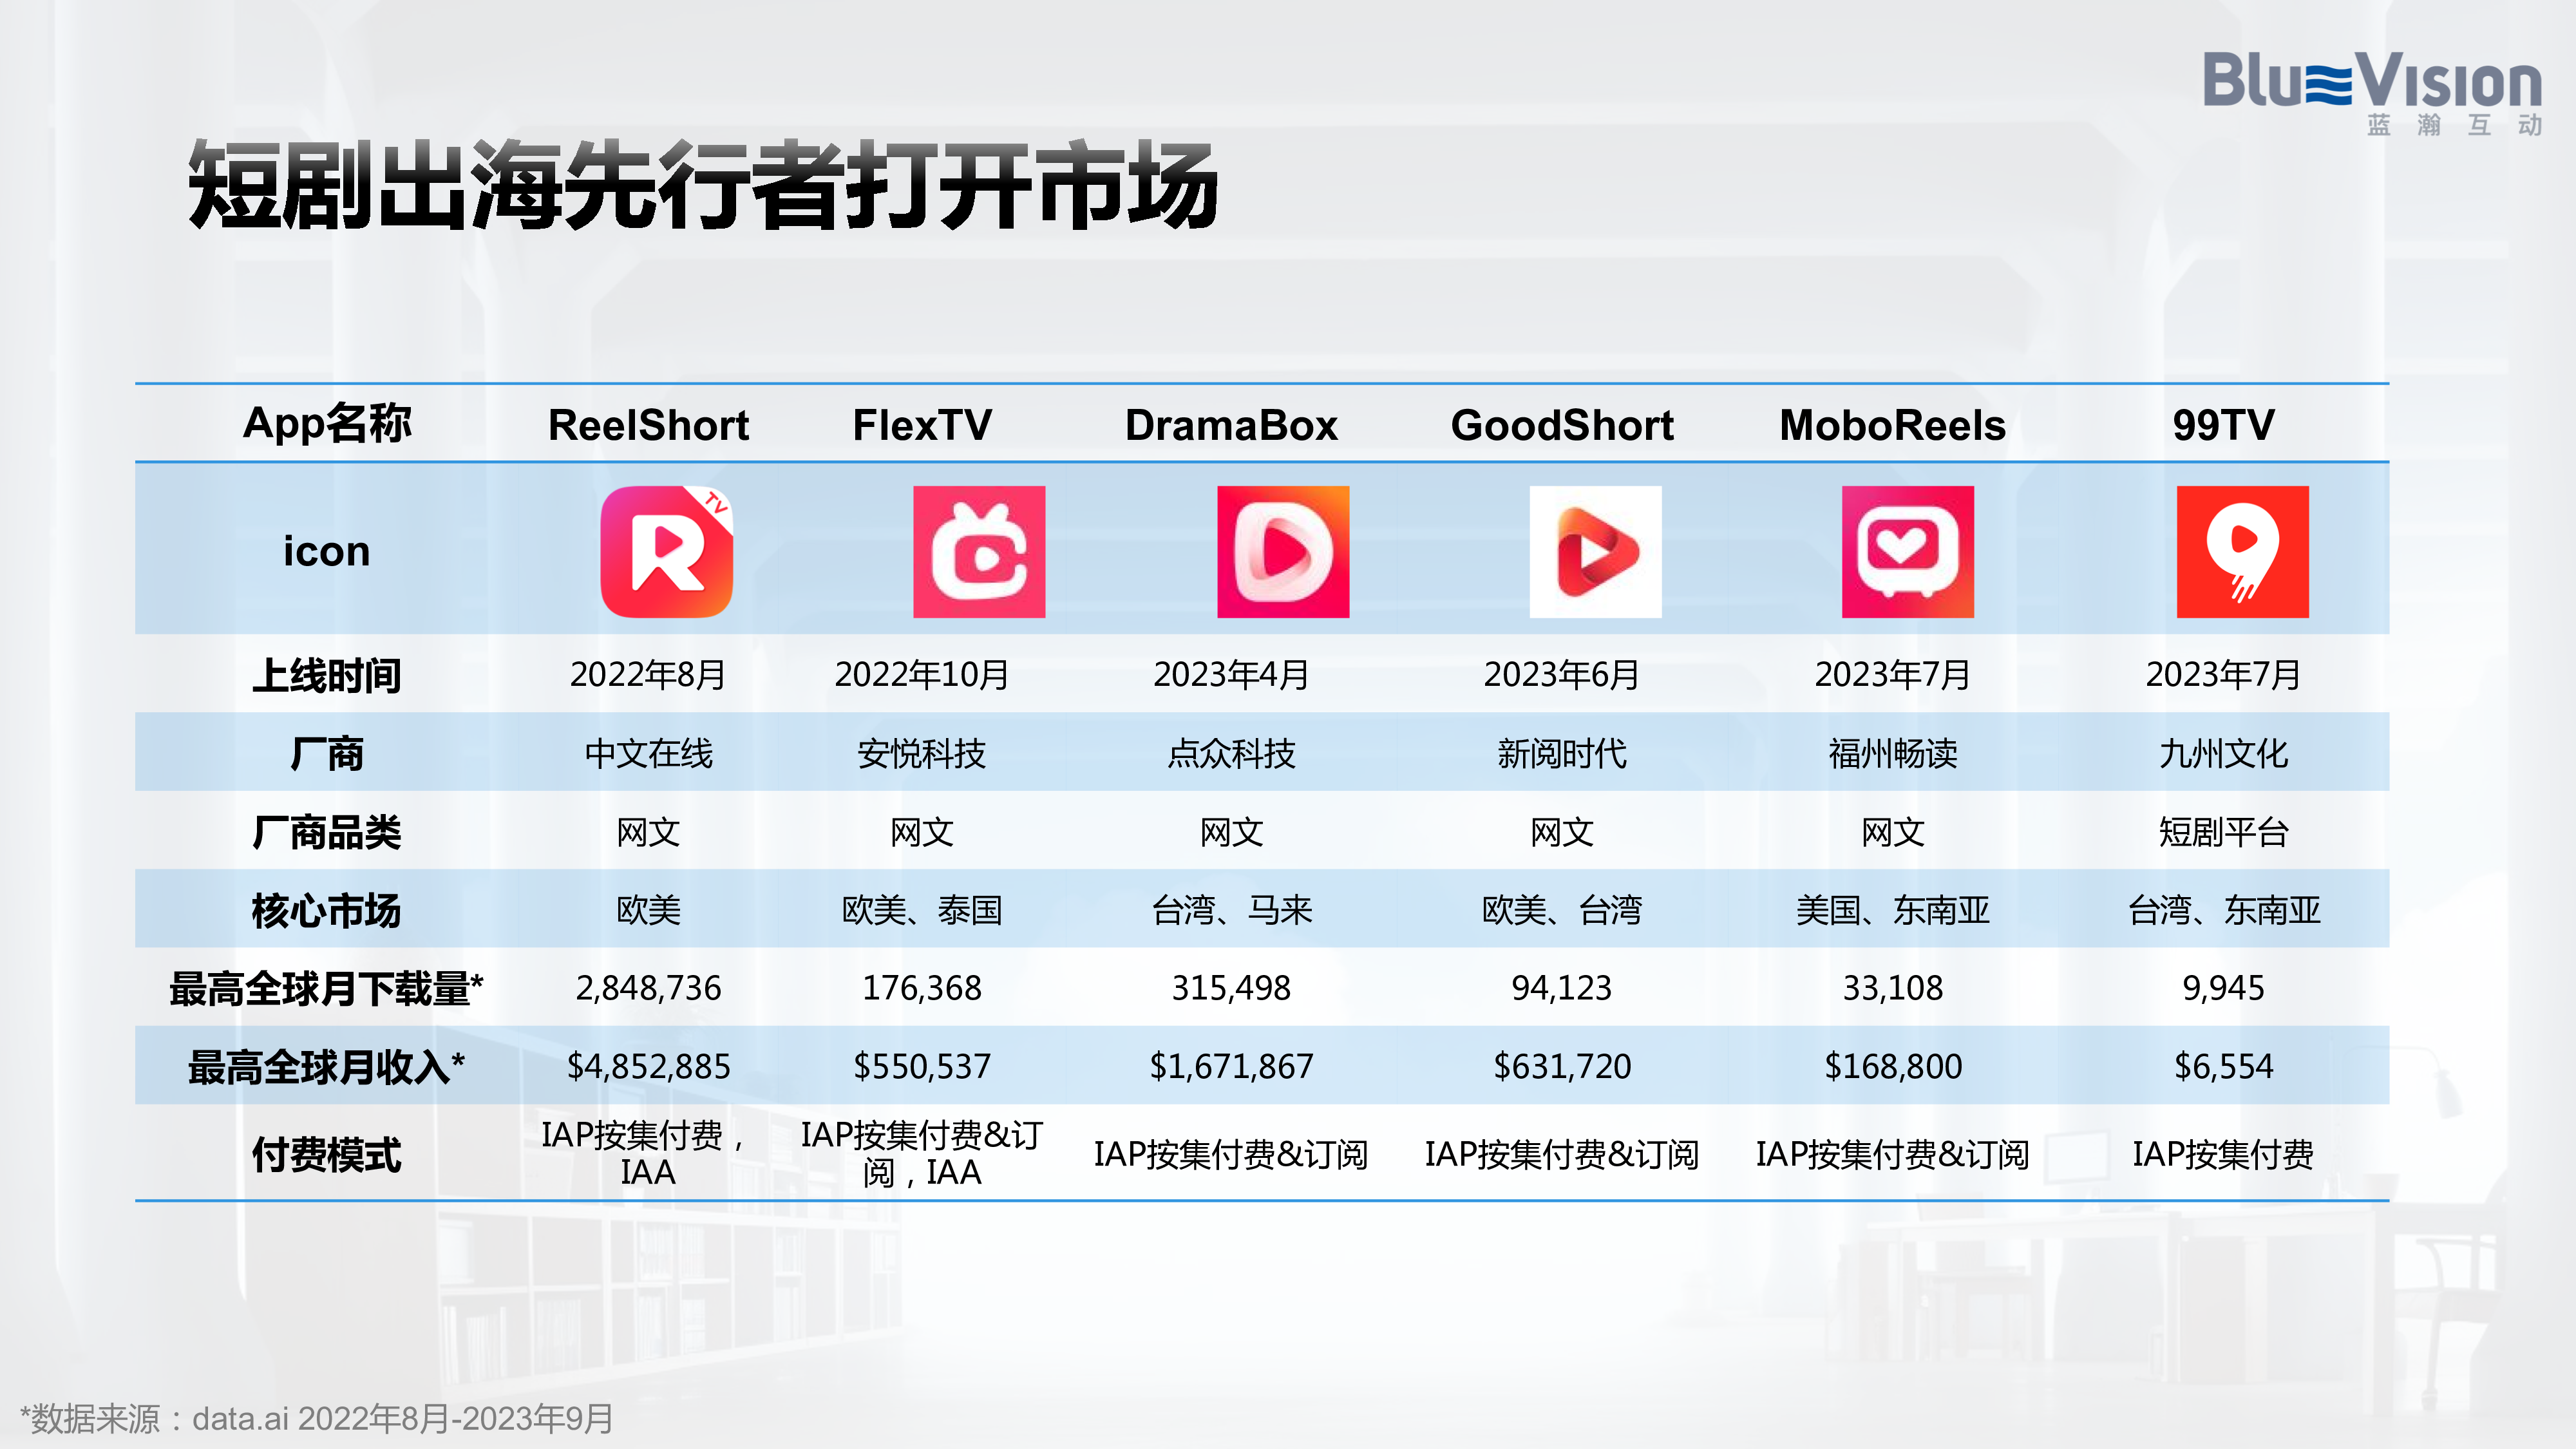Click the vendor cell 九州文化
Screen dimensions: 2576x1449
[2223, 753]
